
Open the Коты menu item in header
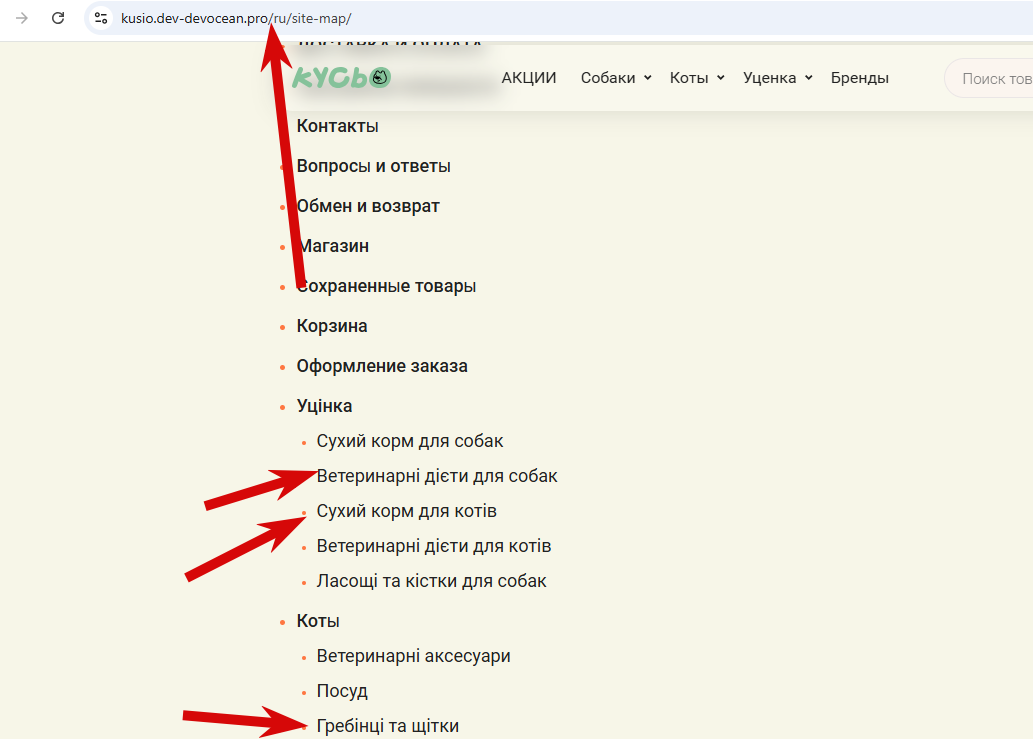click(689, 78)
